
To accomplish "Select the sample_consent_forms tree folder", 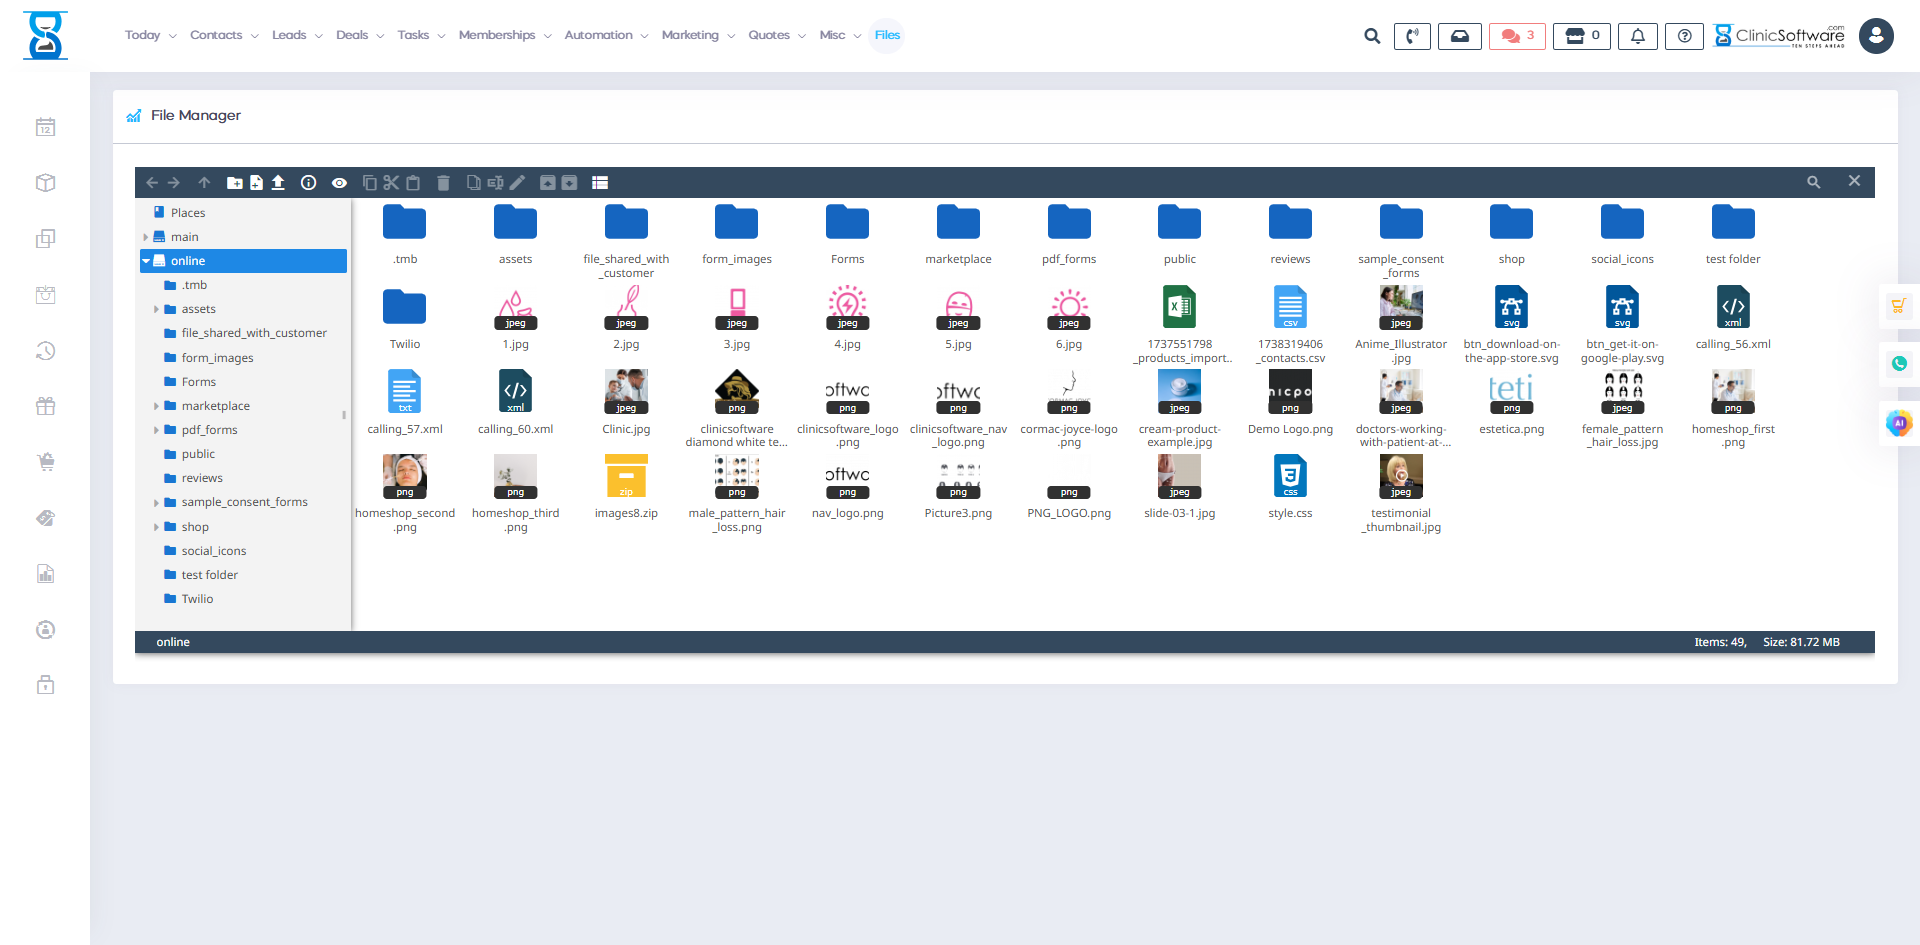I will pos(244,502).
